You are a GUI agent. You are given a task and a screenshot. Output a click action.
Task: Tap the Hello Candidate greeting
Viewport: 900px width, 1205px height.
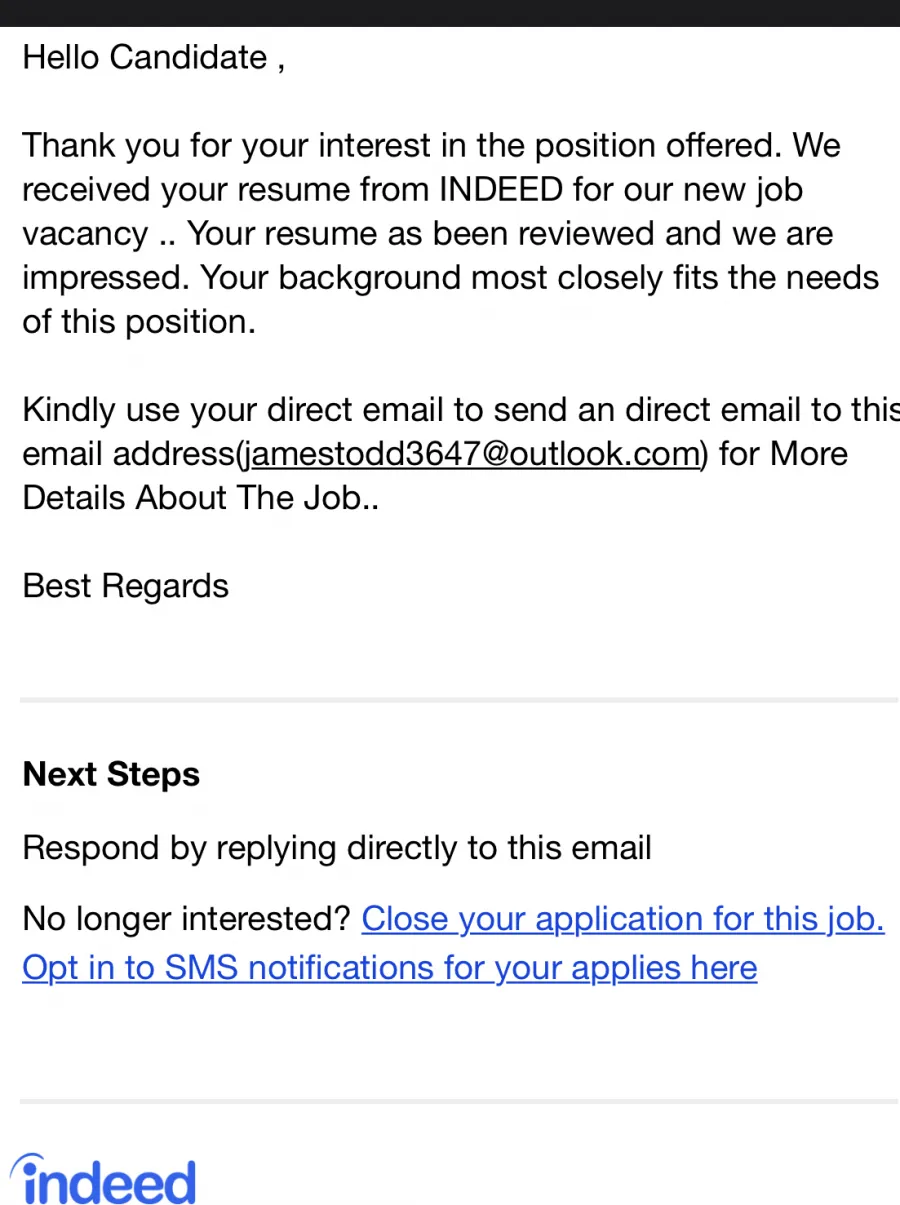point(154,57)
